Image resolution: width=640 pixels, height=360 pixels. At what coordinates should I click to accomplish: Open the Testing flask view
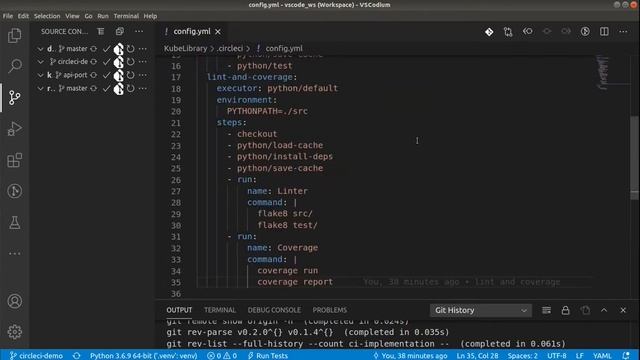click(x=15, y=222)
